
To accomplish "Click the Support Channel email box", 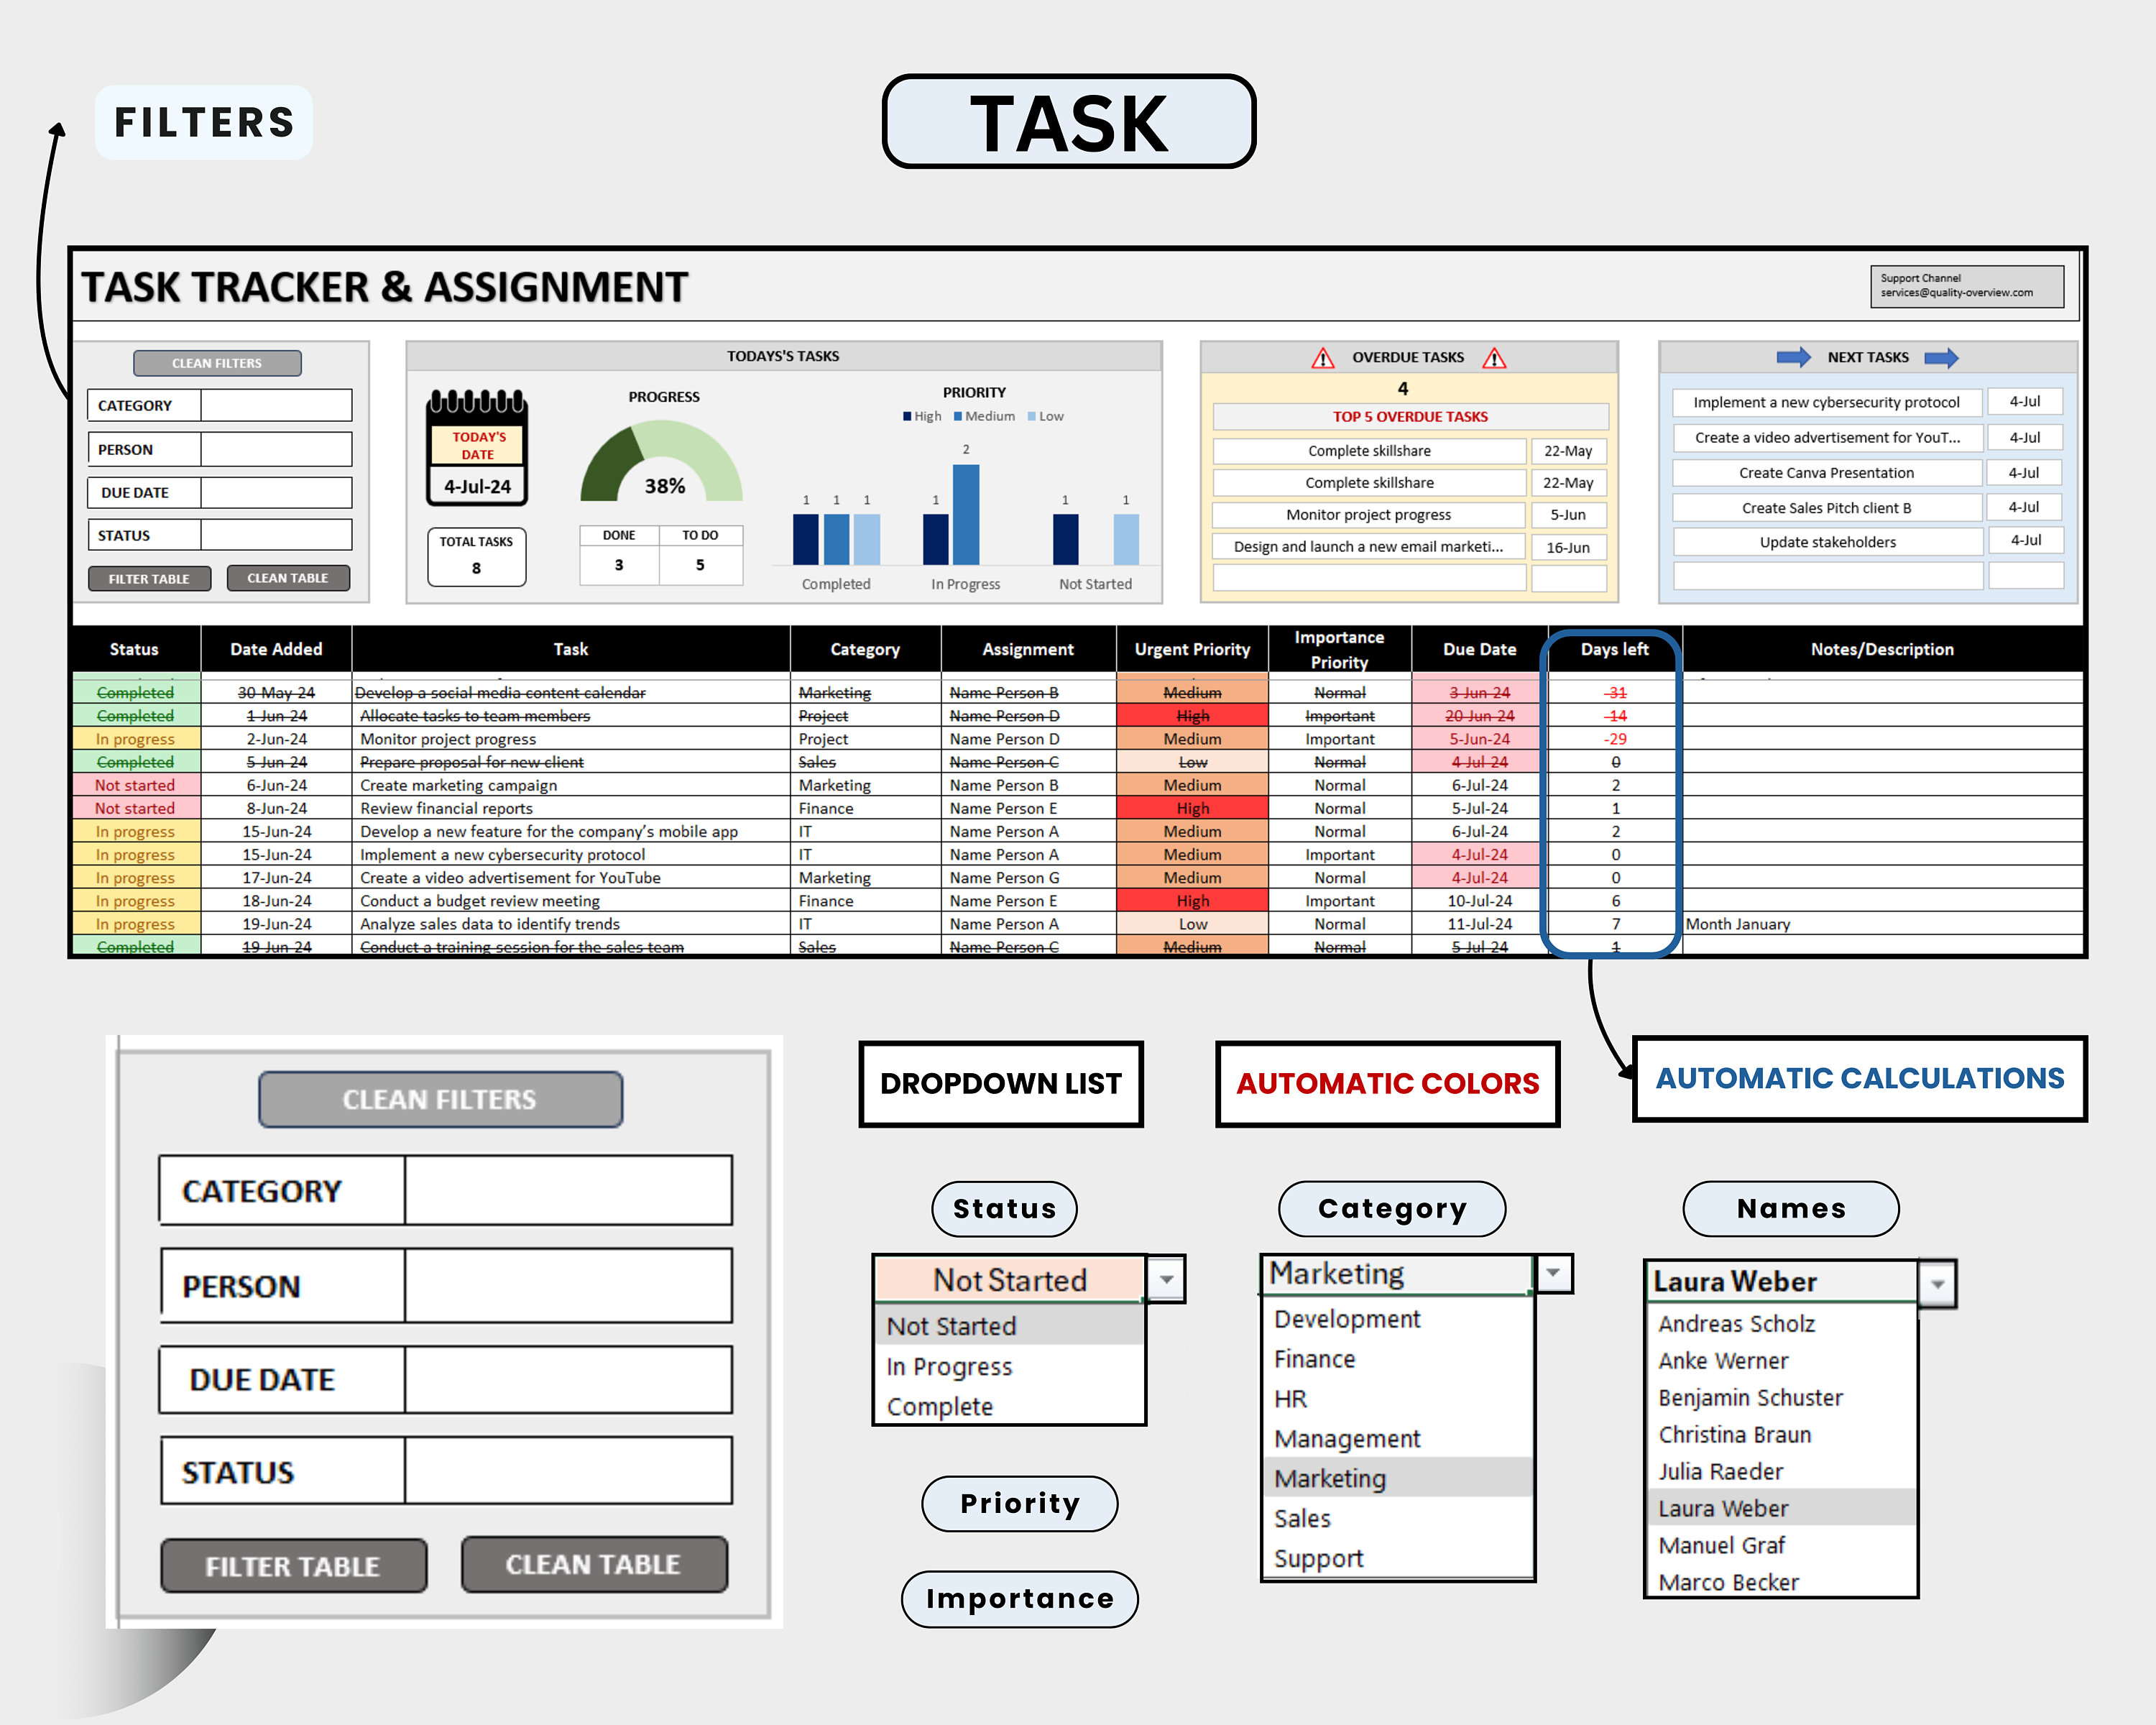I will (x=1966, y=287).
